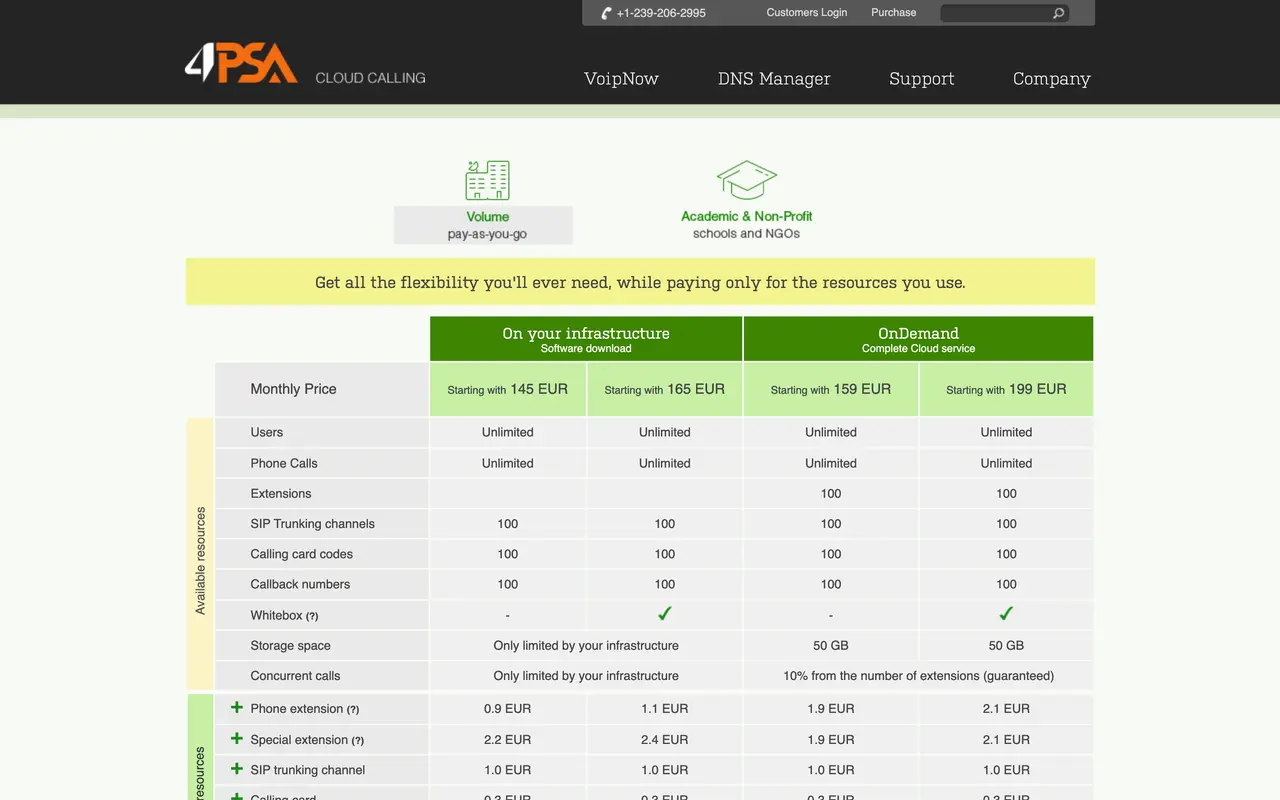Image resolution: width=1280 pixels, height=800 pixels.
Task: Click the Extensions row label
Action: point(281,494)
